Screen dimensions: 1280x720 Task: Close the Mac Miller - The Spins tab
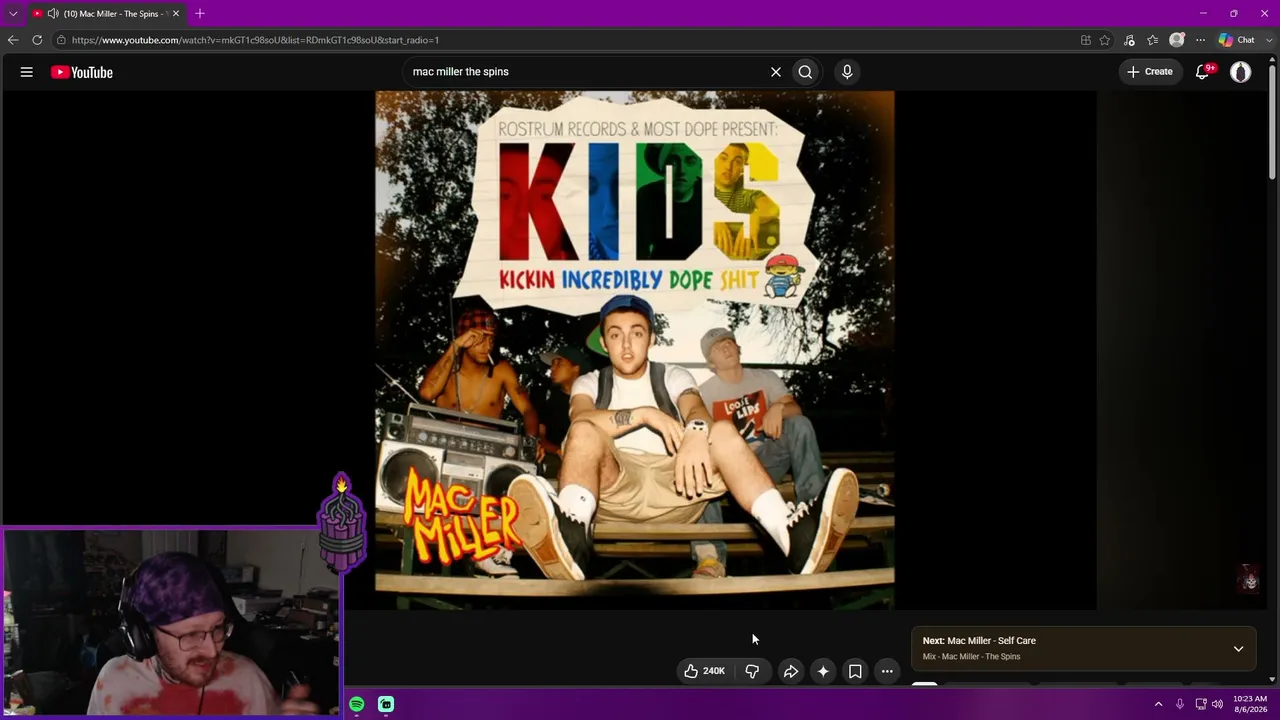176,14
